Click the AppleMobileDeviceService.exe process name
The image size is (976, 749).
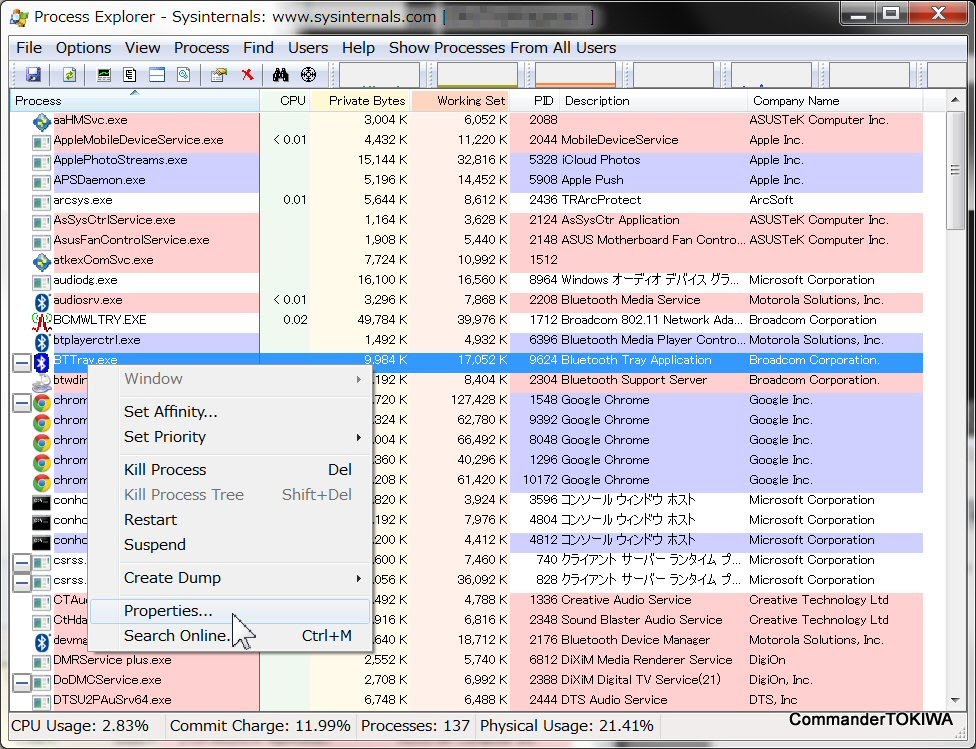tap(138, 140)
